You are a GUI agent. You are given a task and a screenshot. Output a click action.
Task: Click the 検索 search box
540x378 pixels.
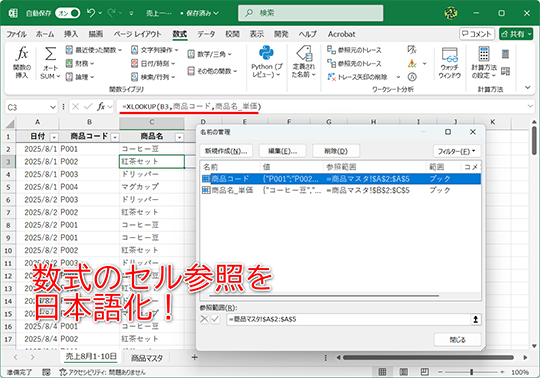click(311, 13)
